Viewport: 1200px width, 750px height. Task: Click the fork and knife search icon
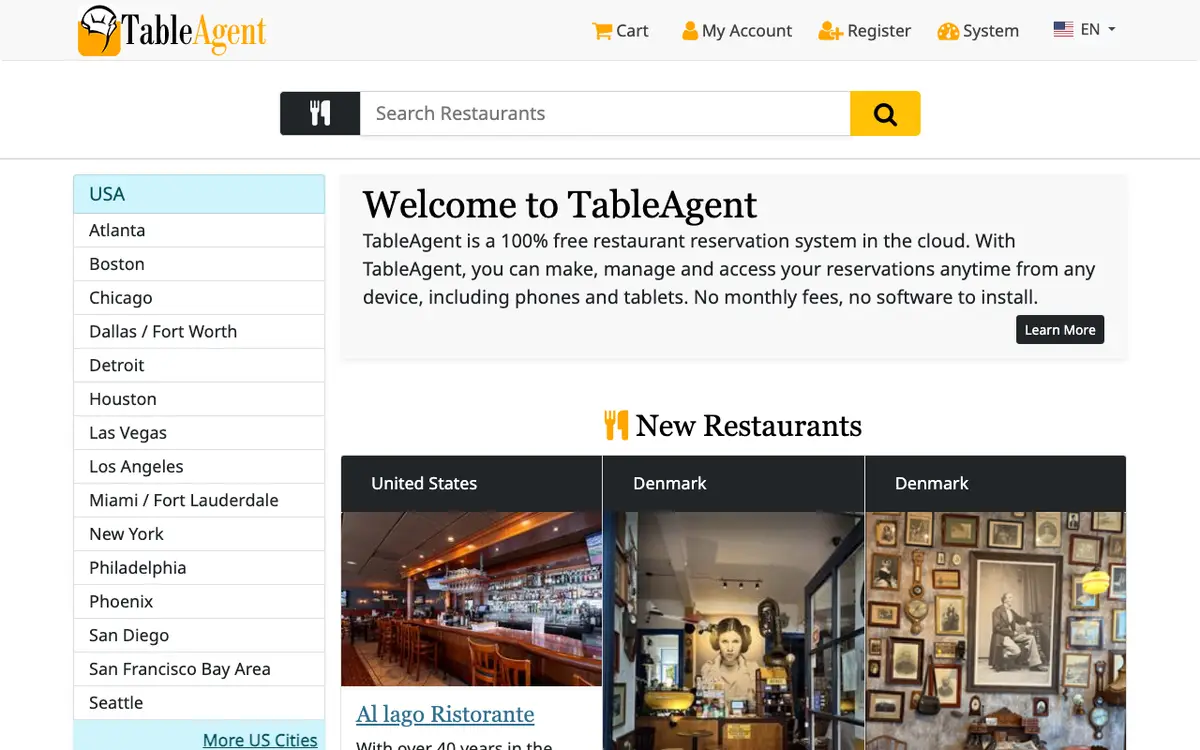click(x=320, y=113)
